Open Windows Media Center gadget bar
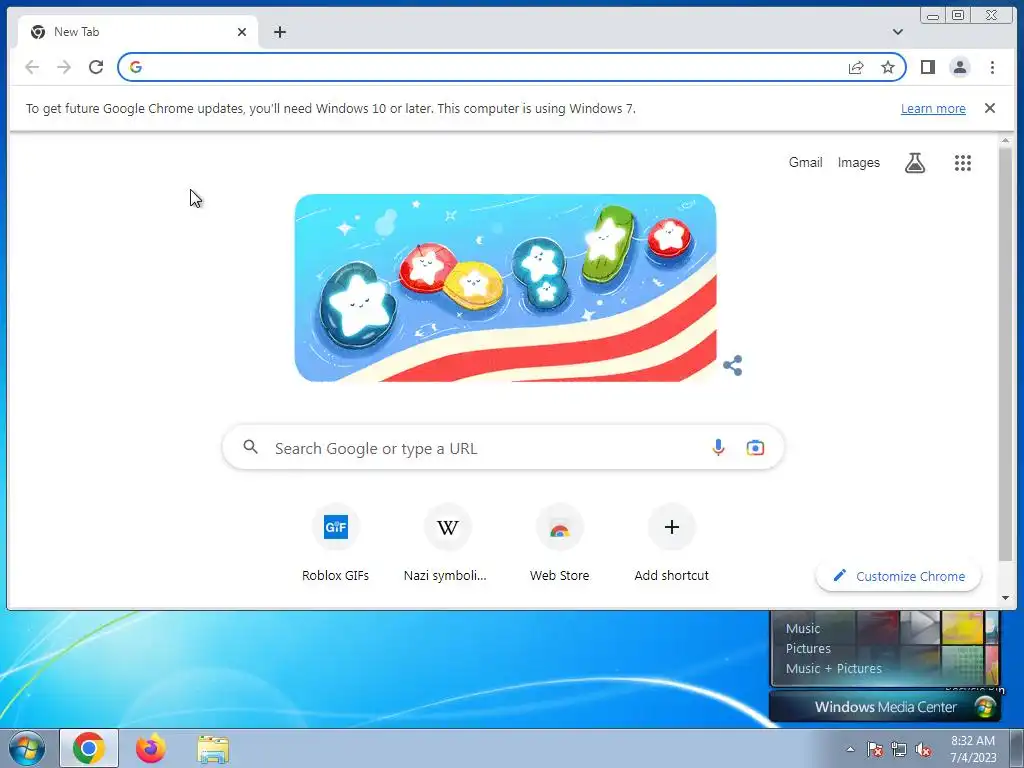This screenshot has width=1024, height=768. coord(885,707)
